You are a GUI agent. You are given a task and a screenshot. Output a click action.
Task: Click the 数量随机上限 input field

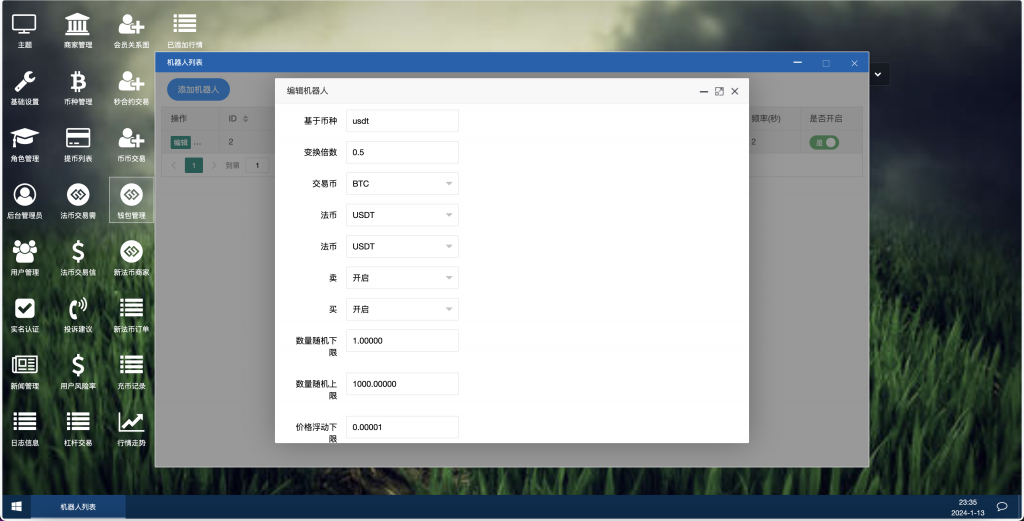[x=402, y=384]
